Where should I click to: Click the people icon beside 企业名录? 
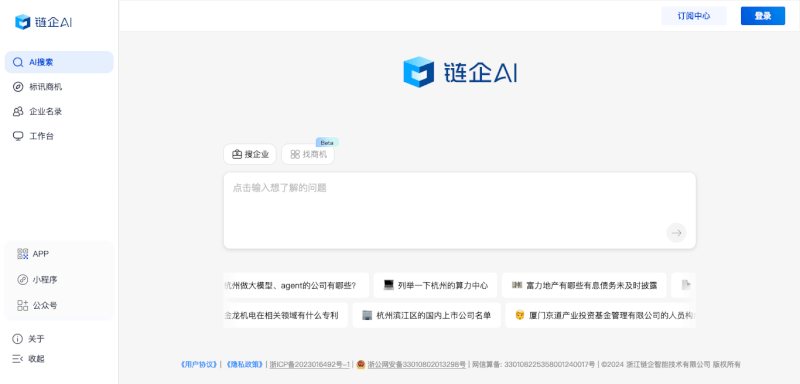point(18,111)
